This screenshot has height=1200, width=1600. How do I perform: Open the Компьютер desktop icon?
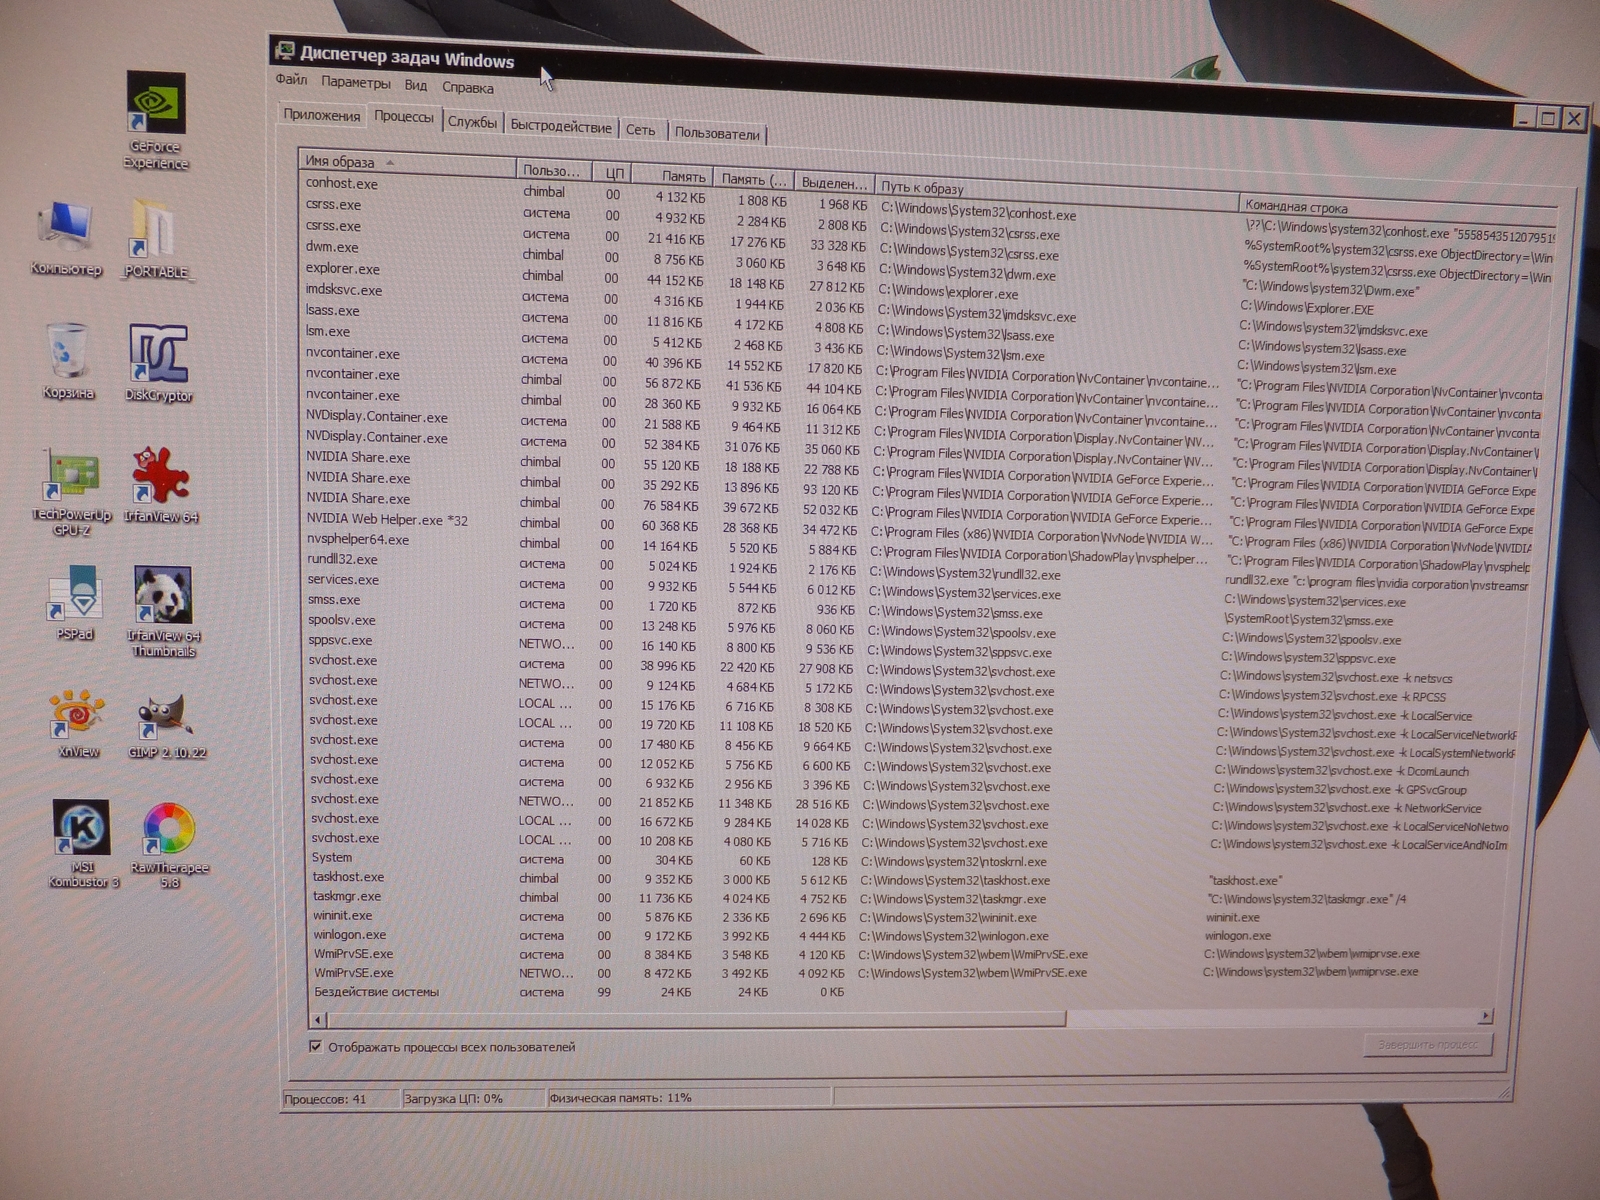coord(66,238)
